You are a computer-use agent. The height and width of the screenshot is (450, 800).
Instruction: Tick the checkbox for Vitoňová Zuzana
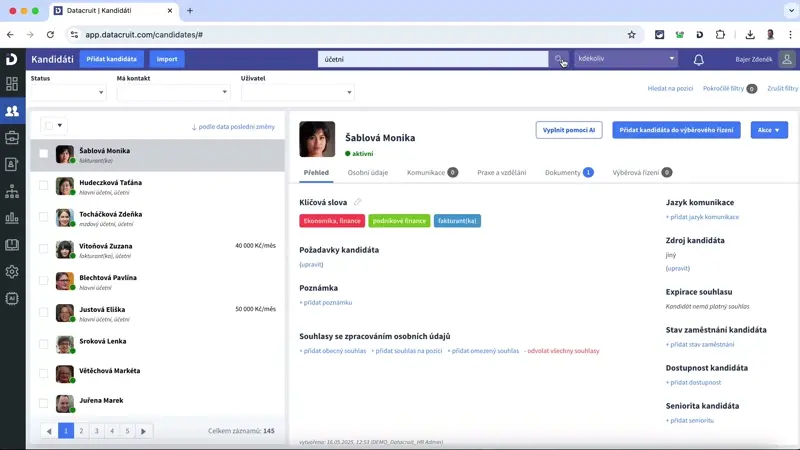point(43,249)
